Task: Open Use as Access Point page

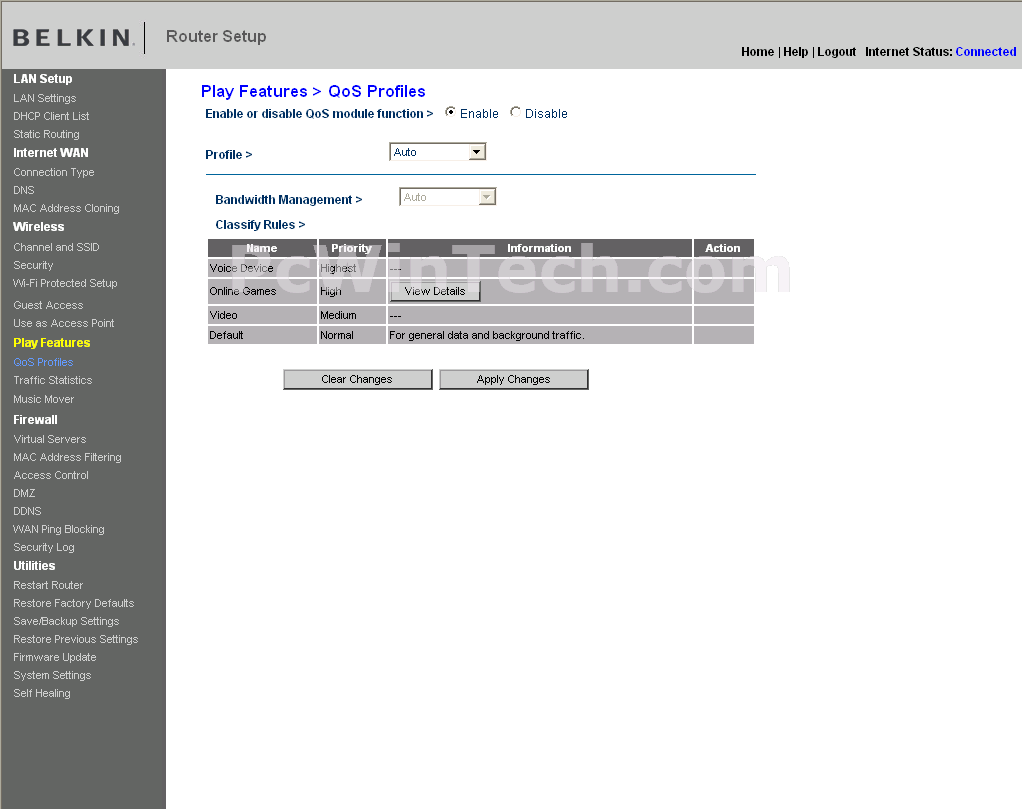Action: (63, 323)
